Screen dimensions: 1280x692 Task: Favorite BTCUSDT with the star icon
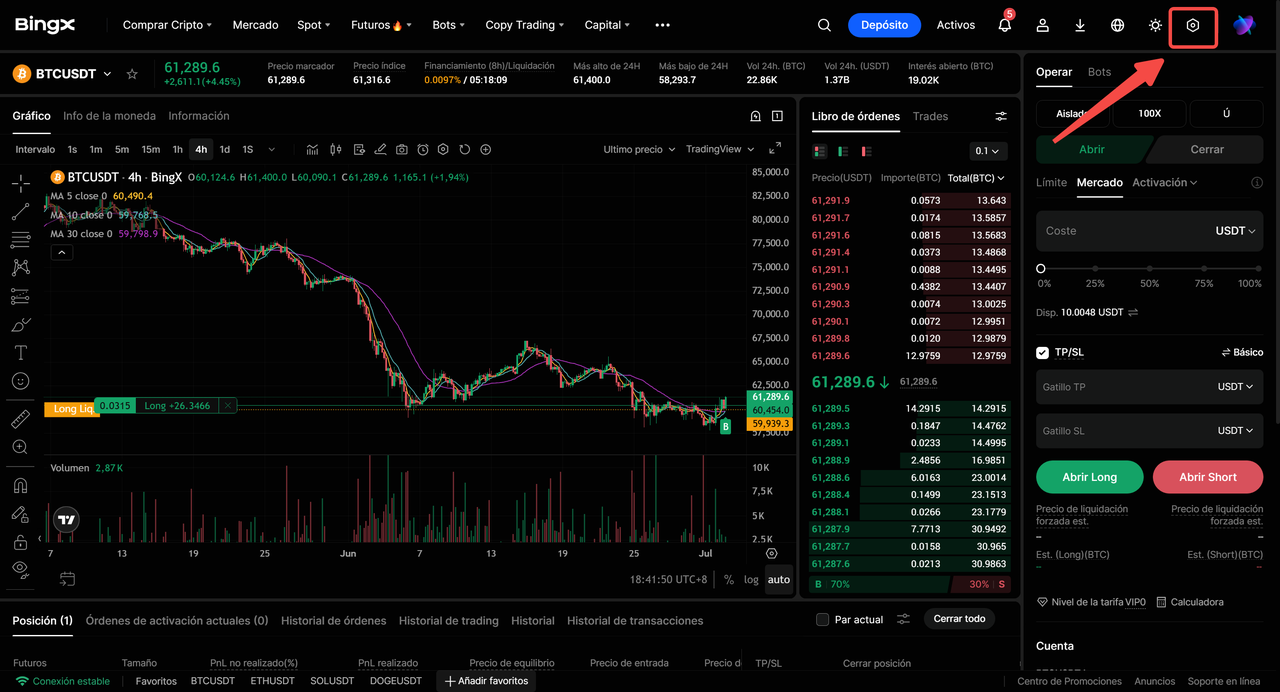(132, 74)
